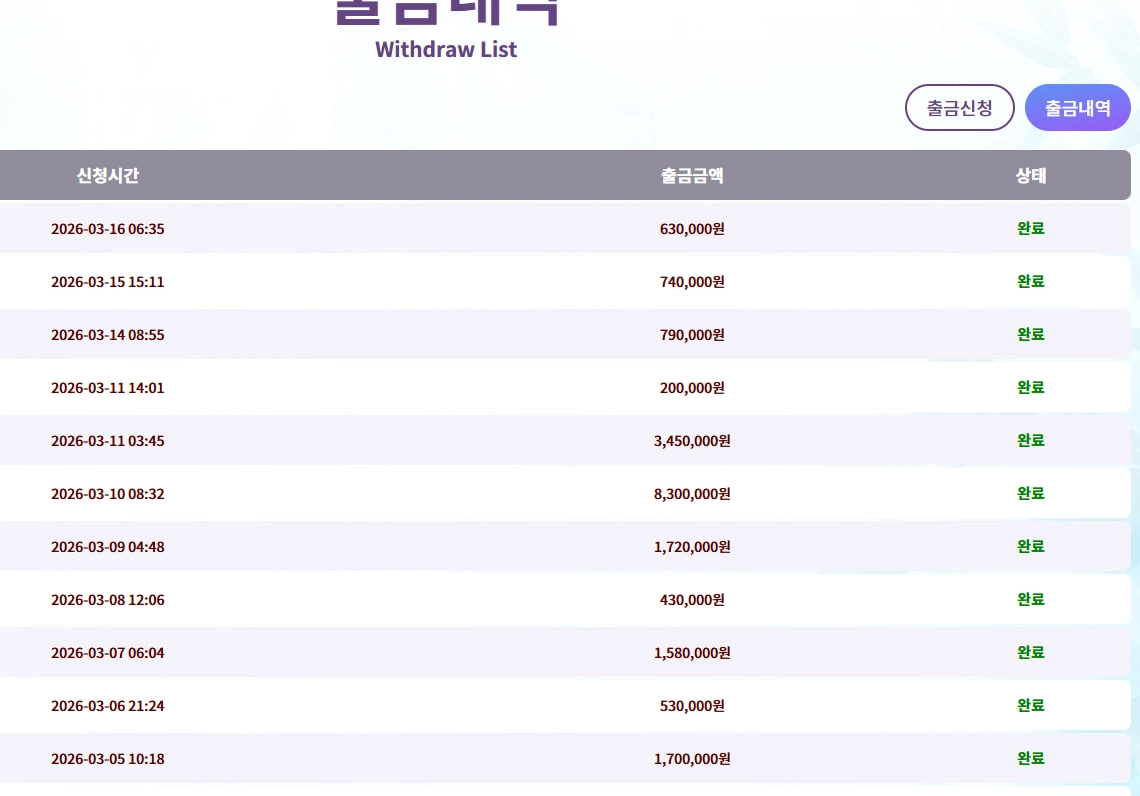This screenshot has height=796, width=1140.
Task: Click the 630,000원 withdrawal amount
Action: click(692, 229)
